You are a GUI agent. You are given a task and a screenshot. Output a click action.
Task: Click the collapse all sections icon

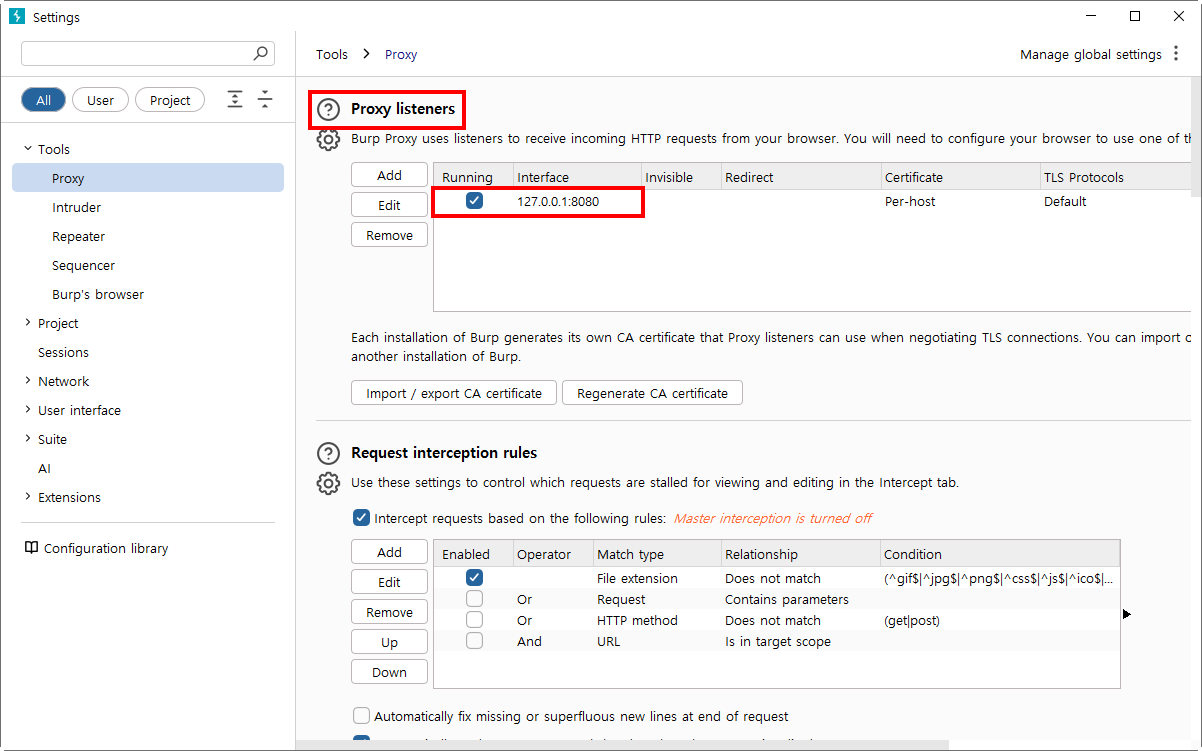tap(265, 99)
